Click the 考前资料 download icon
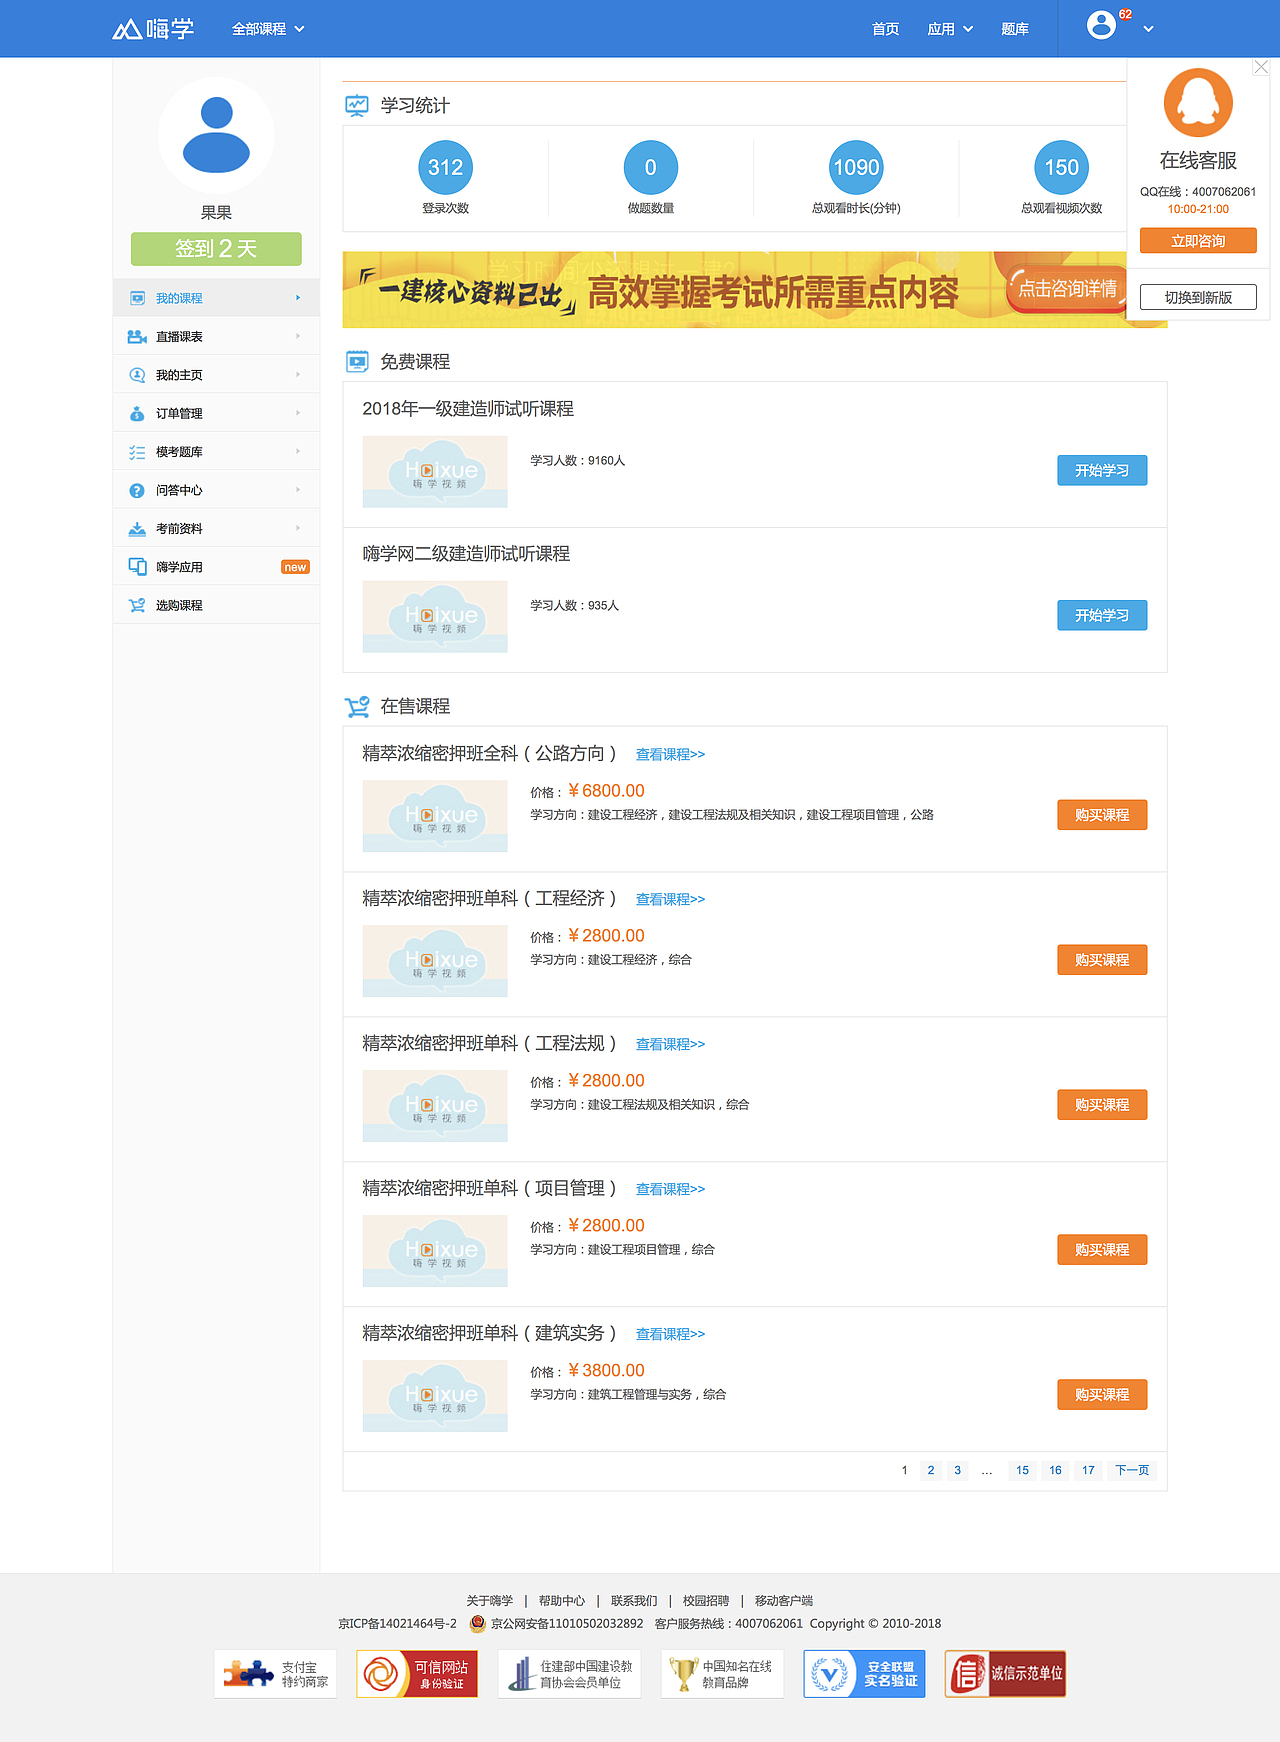The width and height of the screenshot is (1280, 1742). click(137, 528)
